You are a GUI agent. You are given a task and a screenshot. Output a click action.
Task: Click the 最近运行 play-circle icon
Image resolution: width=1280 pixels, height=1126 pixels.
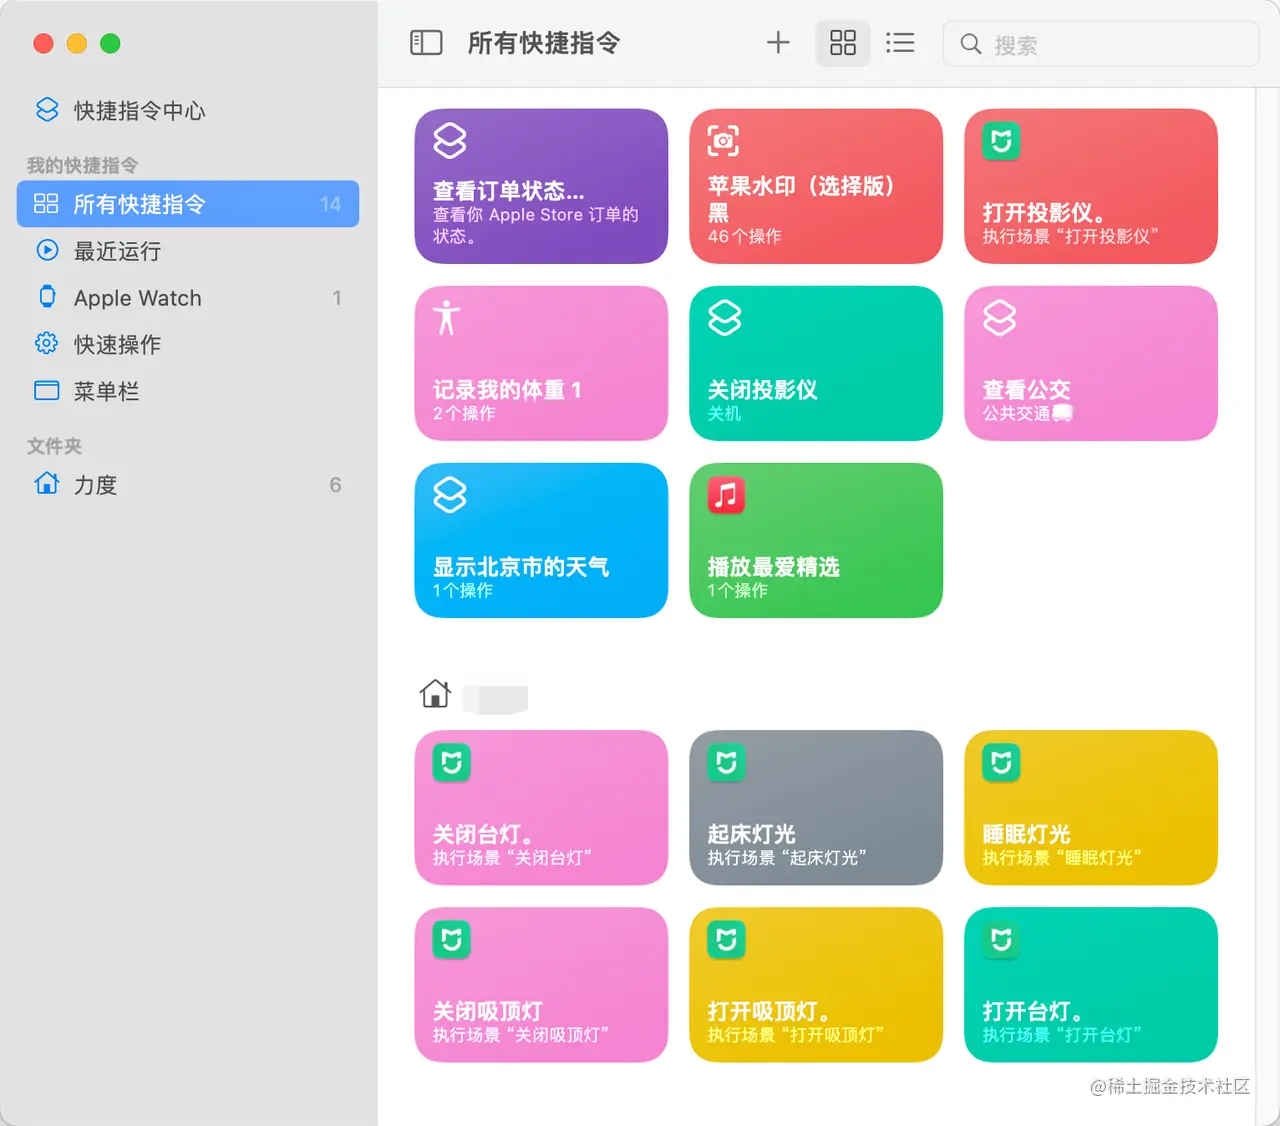[x=47, y=250]
